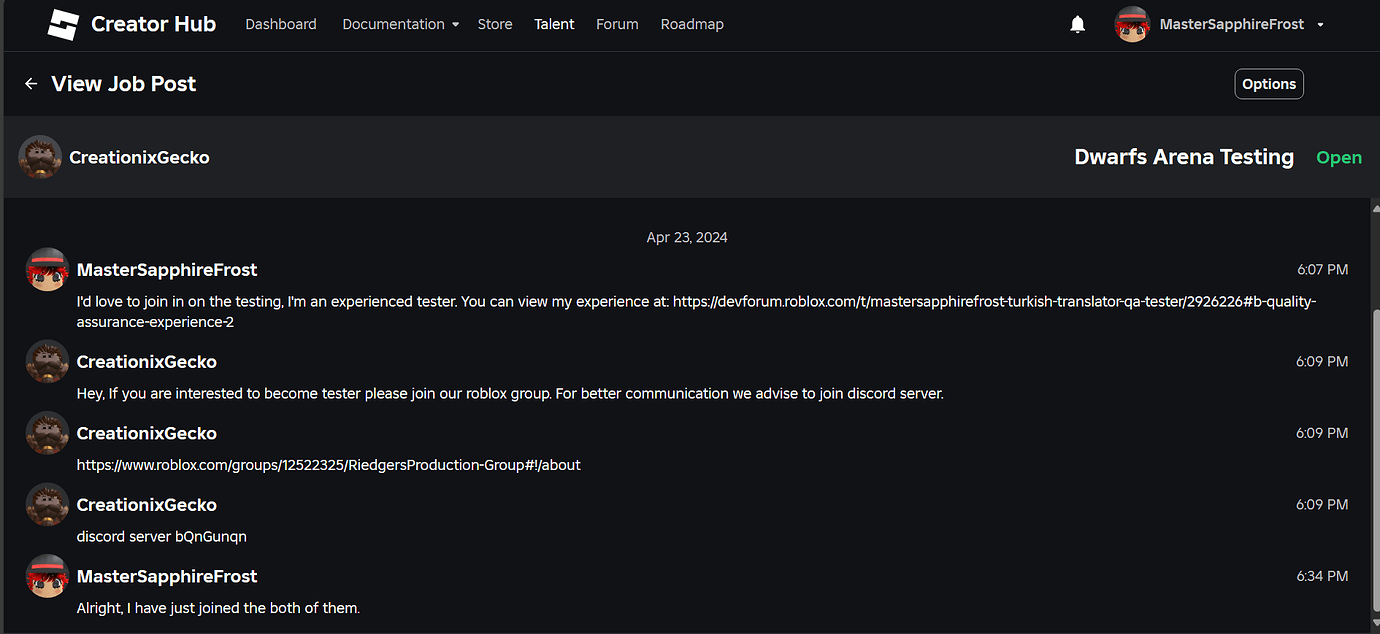This screenshot has height=634, width=1380.
Task: Click the Creator Hub logo icon
Action: (x=60, y=24)
